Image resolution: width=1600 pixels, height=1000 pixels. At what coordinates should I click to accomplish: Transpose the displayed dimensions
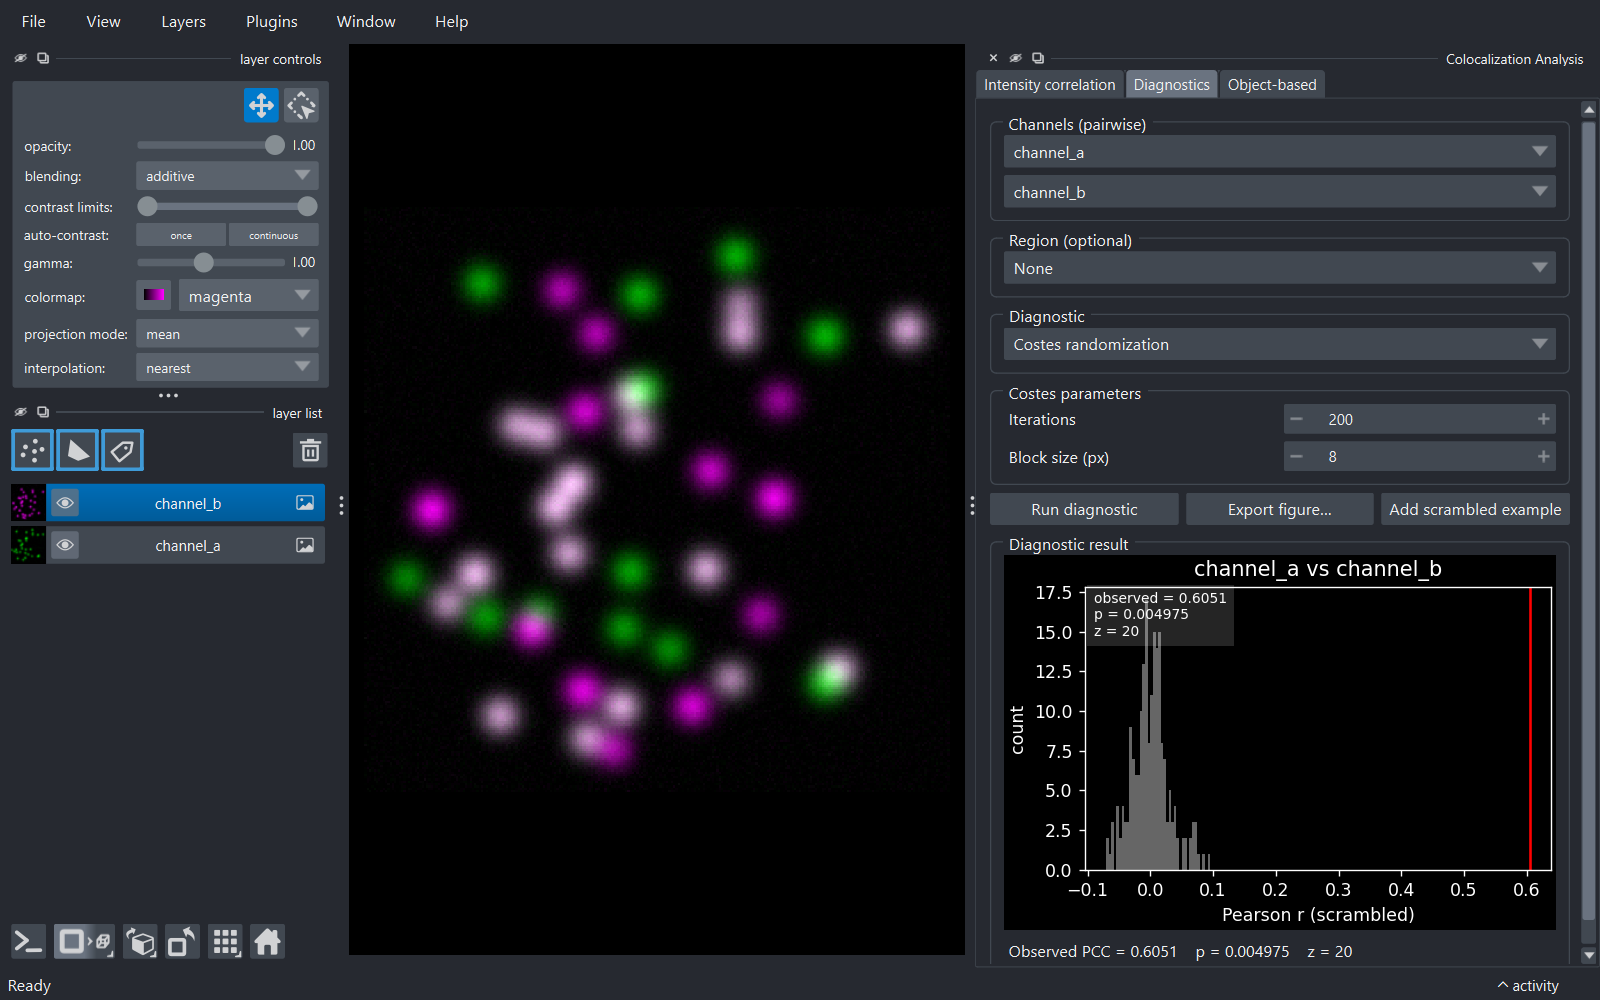pos(182,942)
